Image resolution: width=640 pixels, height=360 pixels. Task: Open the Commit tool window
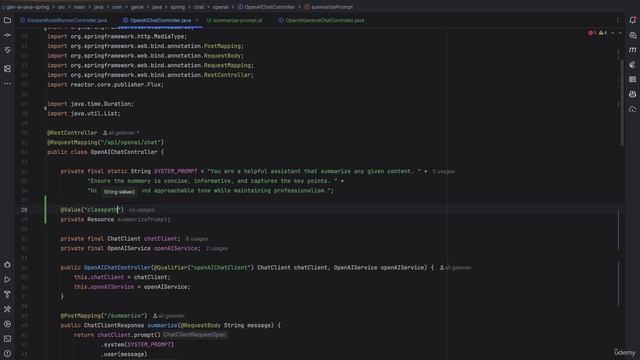click(7, 35)
